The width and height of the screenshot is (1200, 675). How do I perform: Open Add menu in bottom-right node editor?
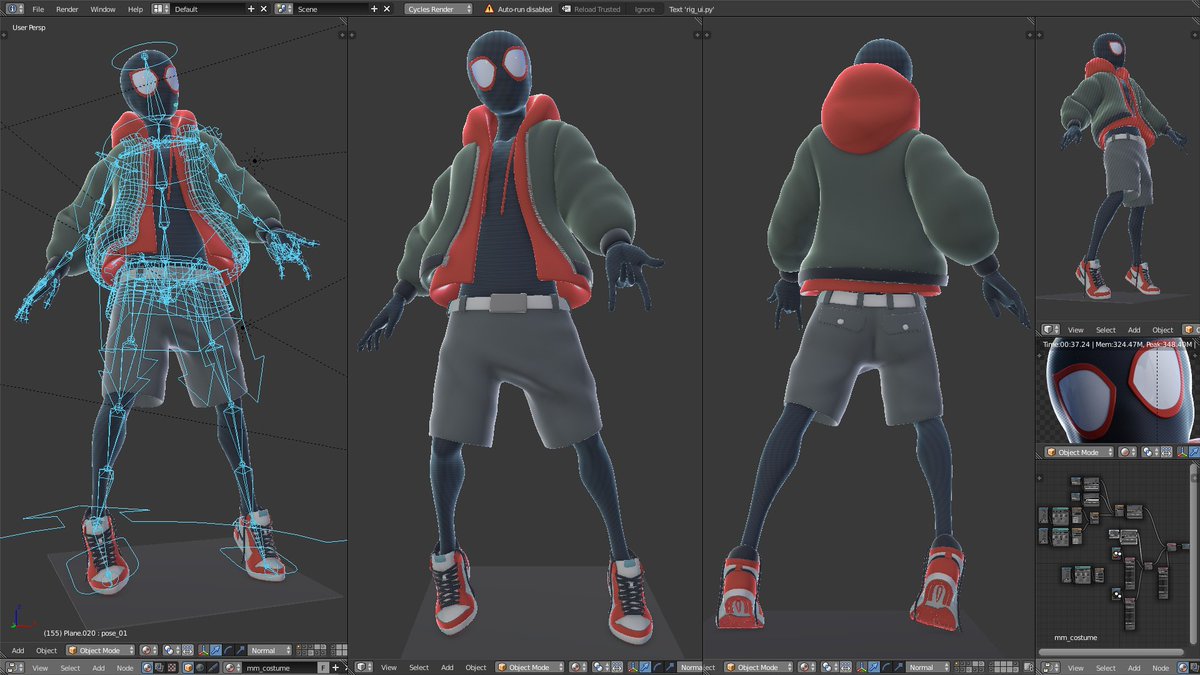tap(1134, 668)
